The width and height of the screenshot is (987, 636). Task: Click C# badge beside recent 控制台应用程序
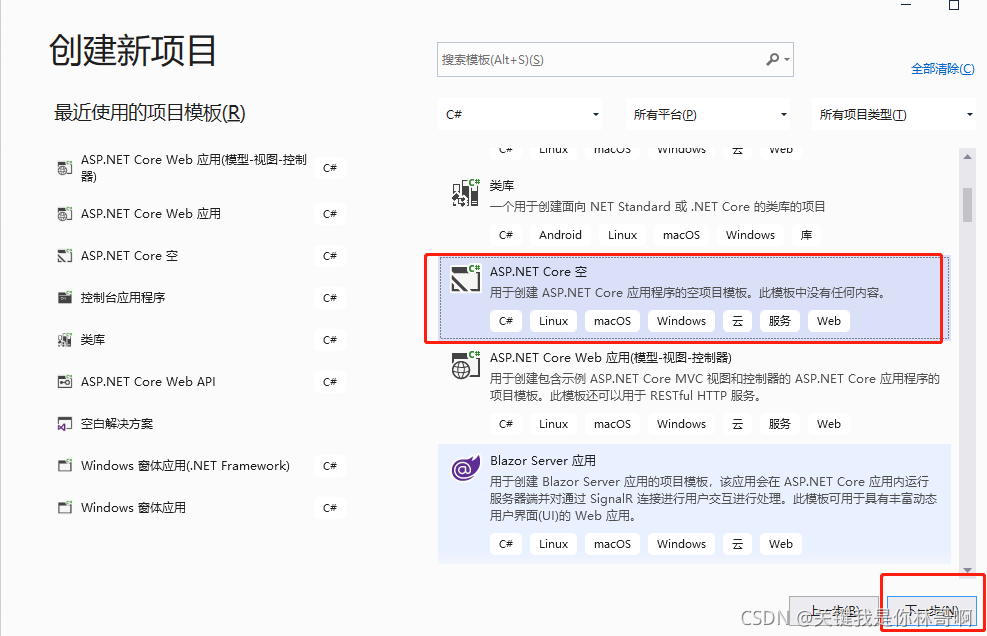[x=330, y=298]
